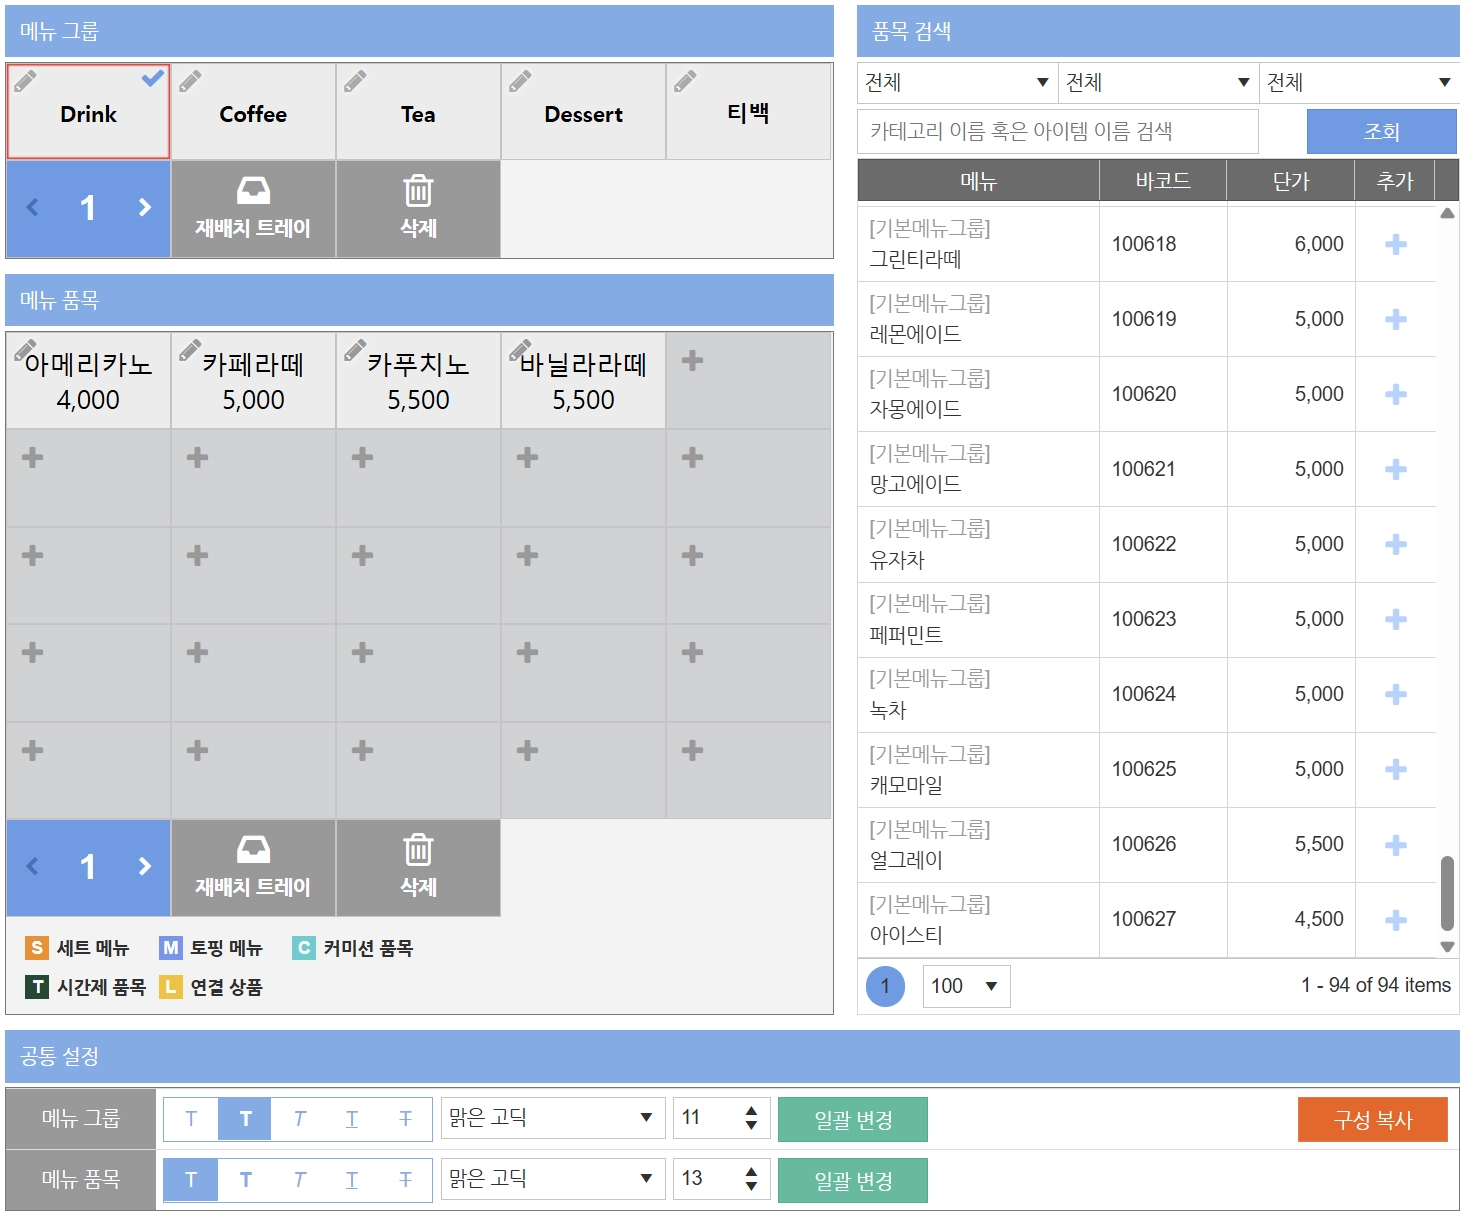Toggle italic style for 메뉴 품목 font

click(299, 1180)
